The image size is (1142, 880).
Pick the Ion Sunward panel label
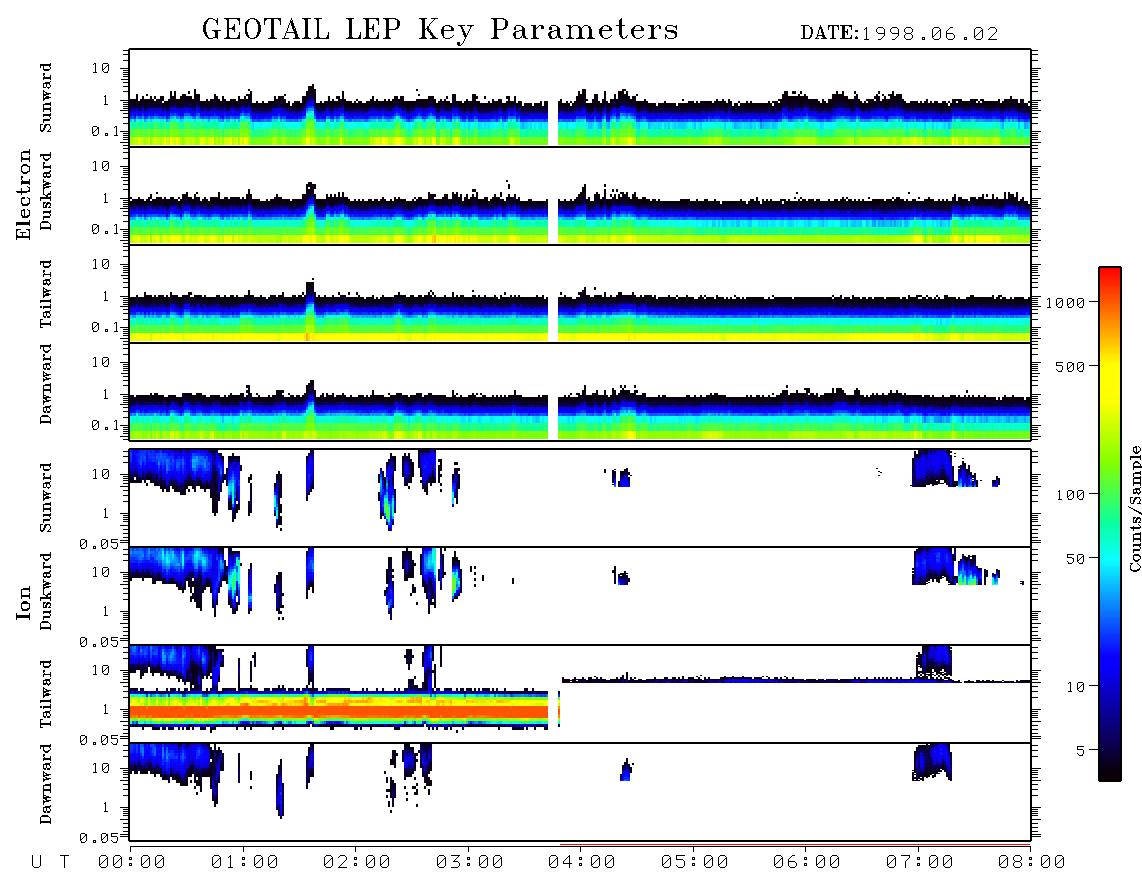click(x=46, y=497)
